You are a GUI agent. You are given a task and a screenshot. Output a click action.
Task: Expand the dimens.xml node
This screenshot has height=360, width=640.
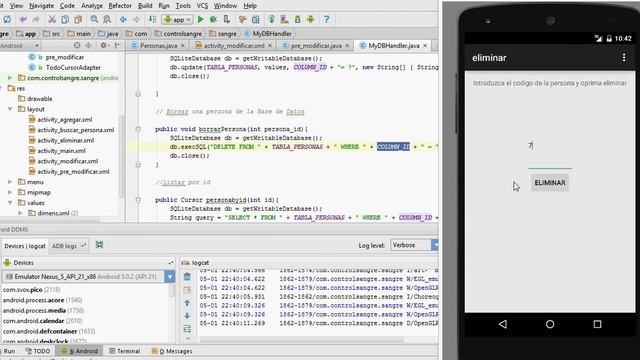pos(20,213)
